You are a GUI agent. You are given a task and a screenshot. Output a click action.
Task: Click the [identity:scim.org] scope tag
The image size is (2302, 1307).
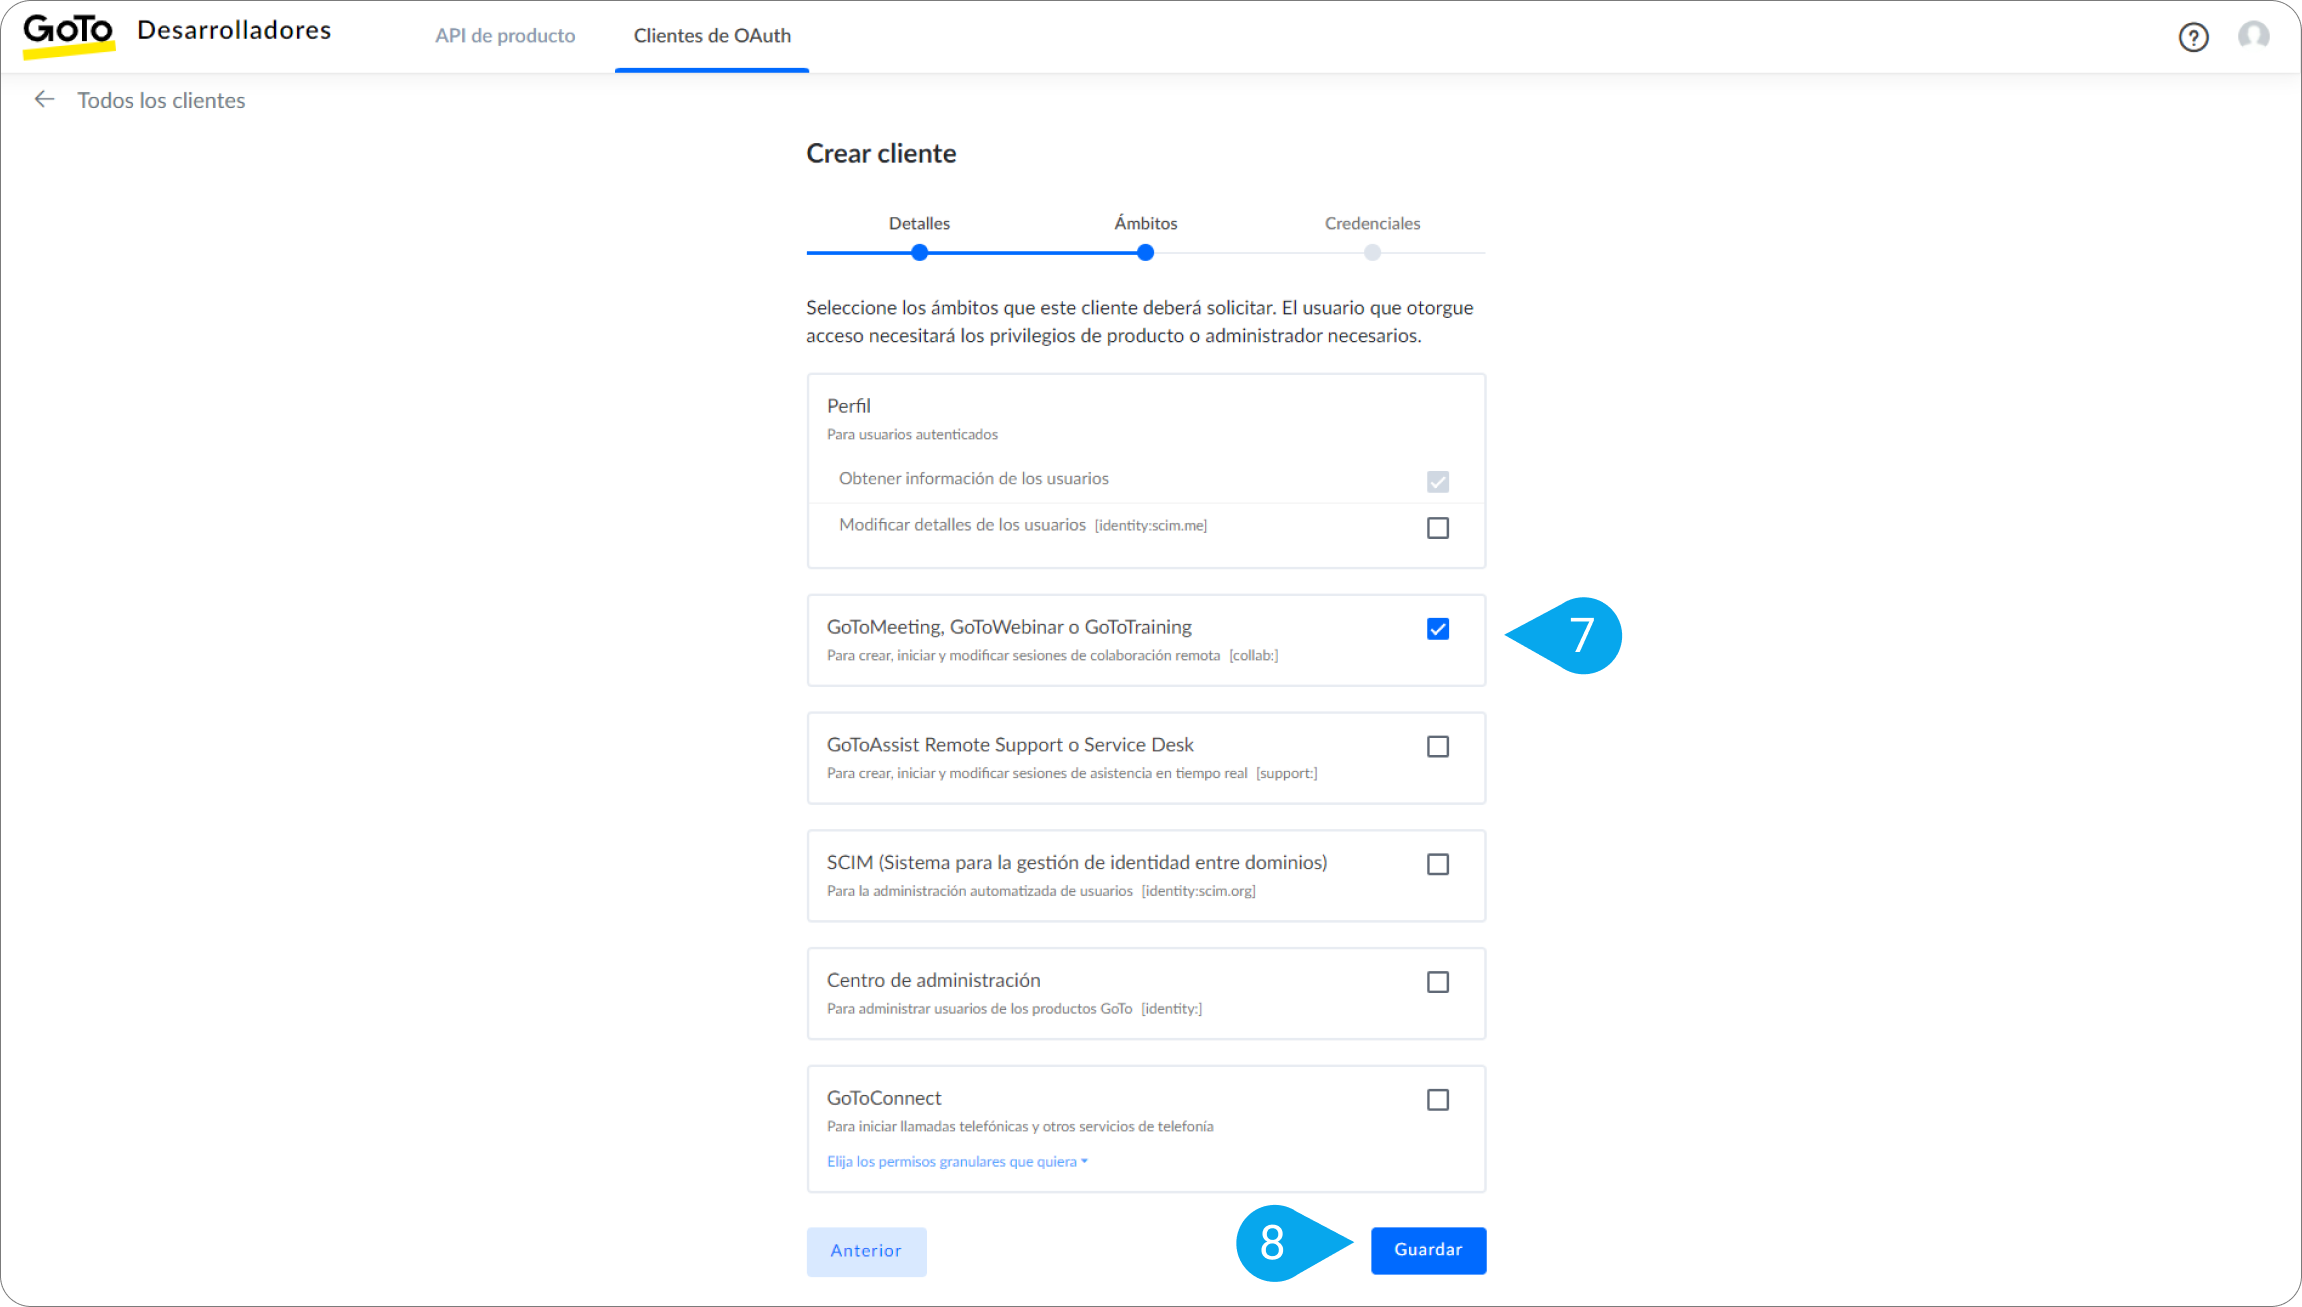(x=1198, y=891)
